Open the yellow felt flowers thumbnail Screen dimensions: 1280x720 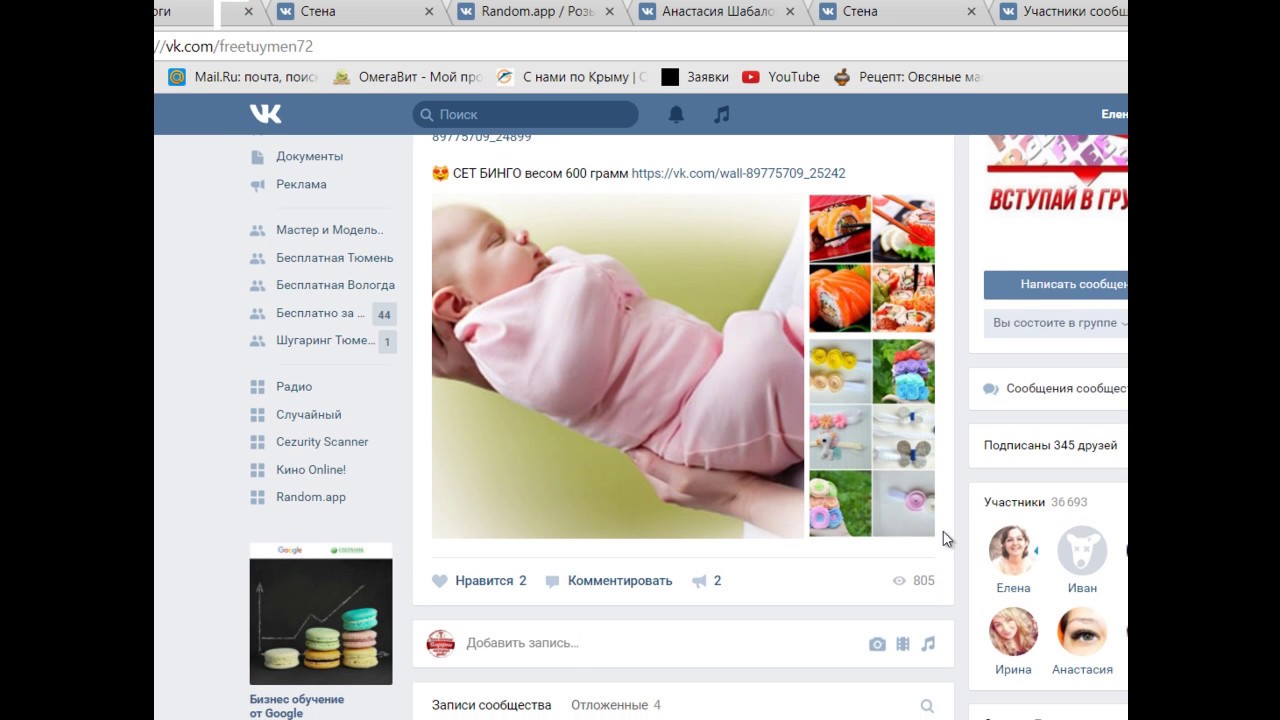(840, 371)
